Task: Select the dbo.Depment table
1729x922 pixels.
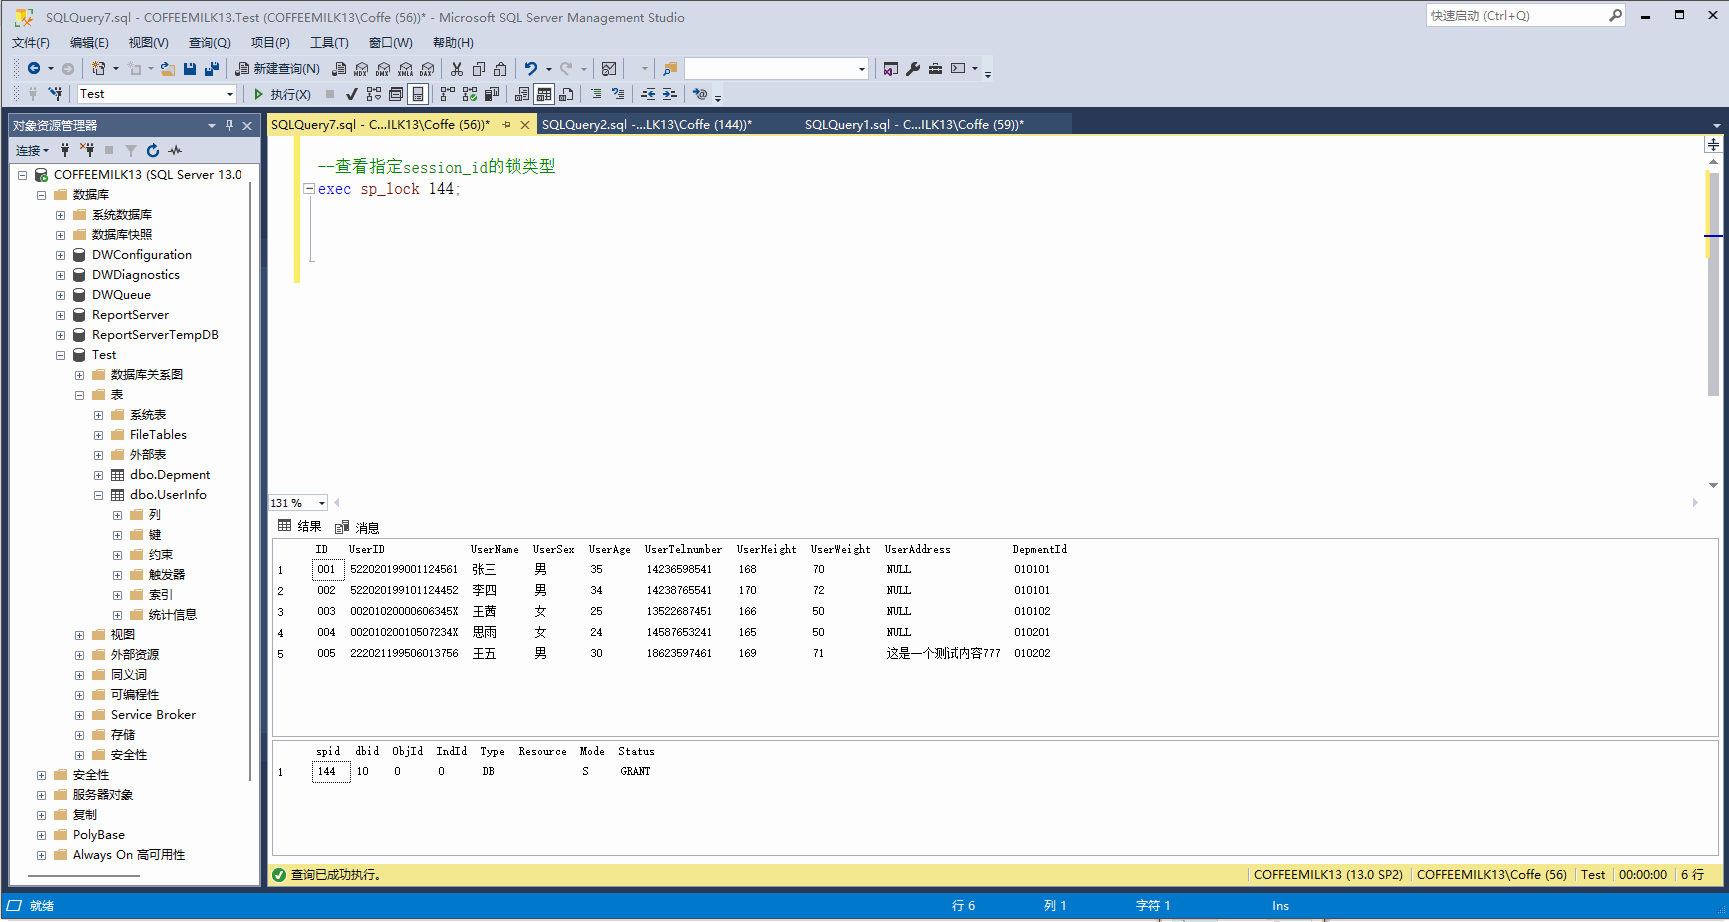Action: coord(169,474)
